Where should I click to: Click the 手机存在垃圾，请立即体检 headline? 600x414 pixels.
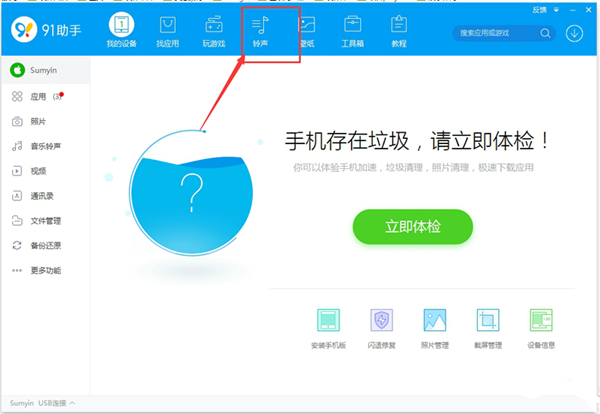(x=417, y=140)
